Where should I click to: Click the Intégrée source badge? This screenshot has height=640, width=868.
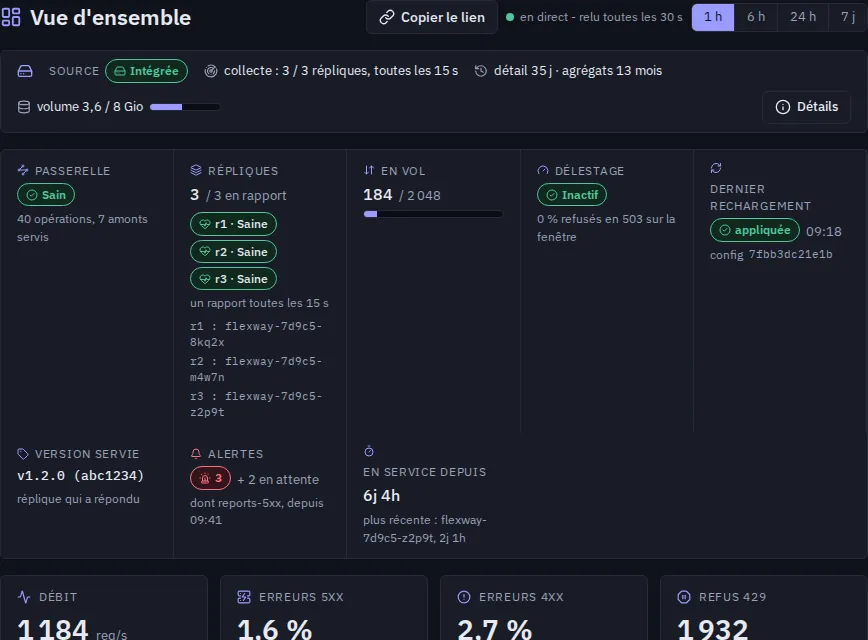tap(147, 71)
